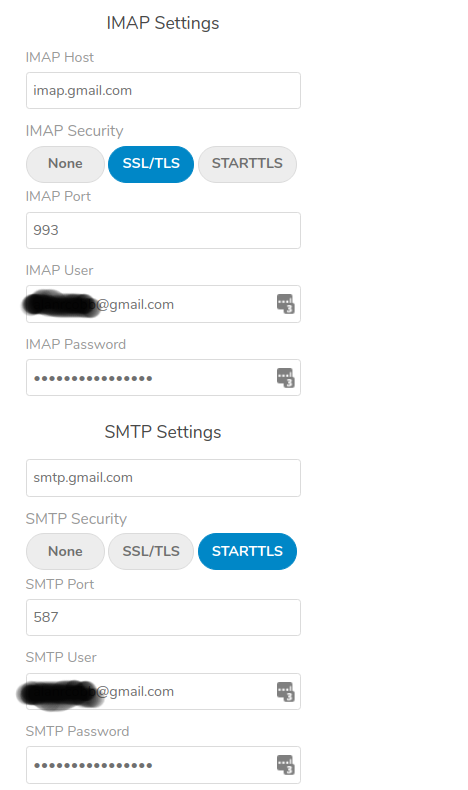468x790 pixels.
Task: Select None for IMAP Security
Action: pos(65,164)
